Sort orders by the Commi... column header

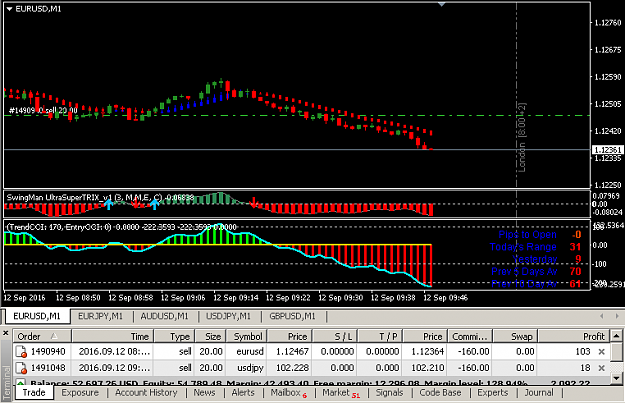[x=470, y=336]
